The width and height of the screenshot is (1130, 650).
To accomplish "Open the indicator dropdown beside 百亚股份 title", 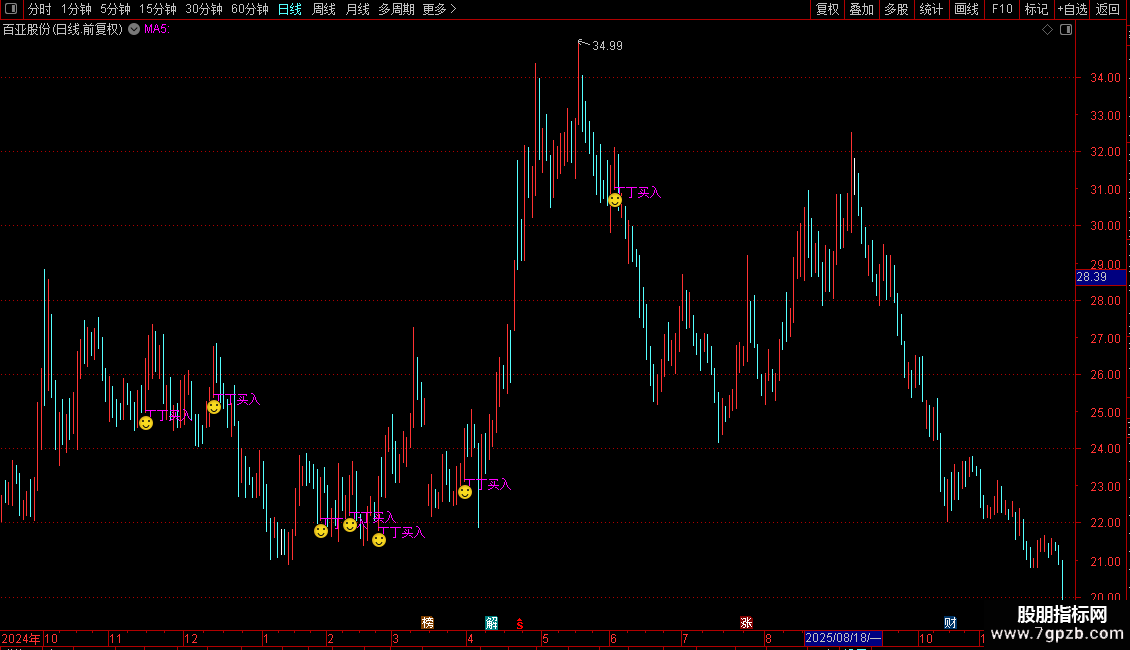I will point(134,29).
